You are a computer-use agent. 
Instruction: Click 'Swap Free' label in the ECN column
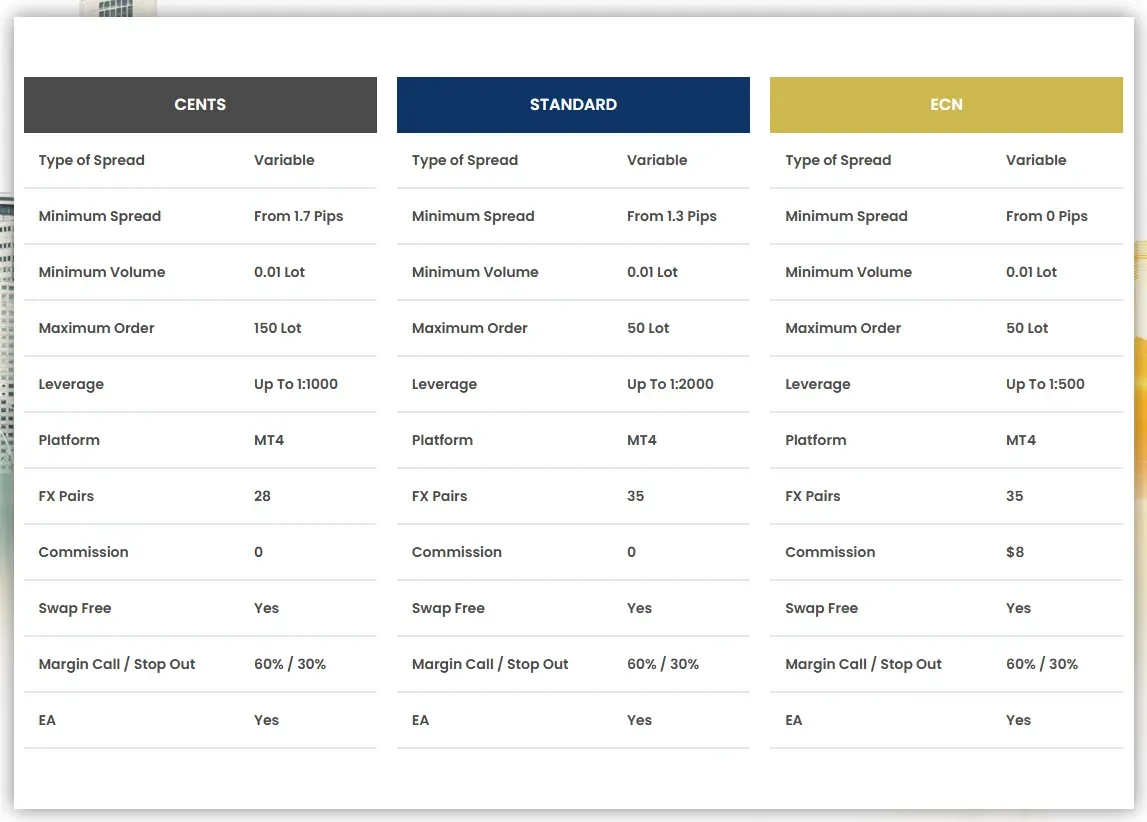tap(821, 608)
